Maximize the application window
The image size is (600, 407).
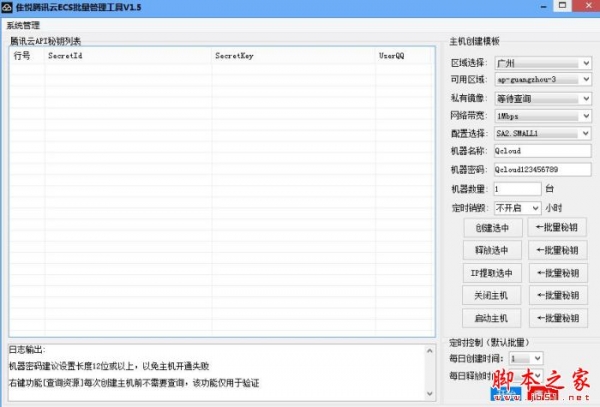[562, 6]
